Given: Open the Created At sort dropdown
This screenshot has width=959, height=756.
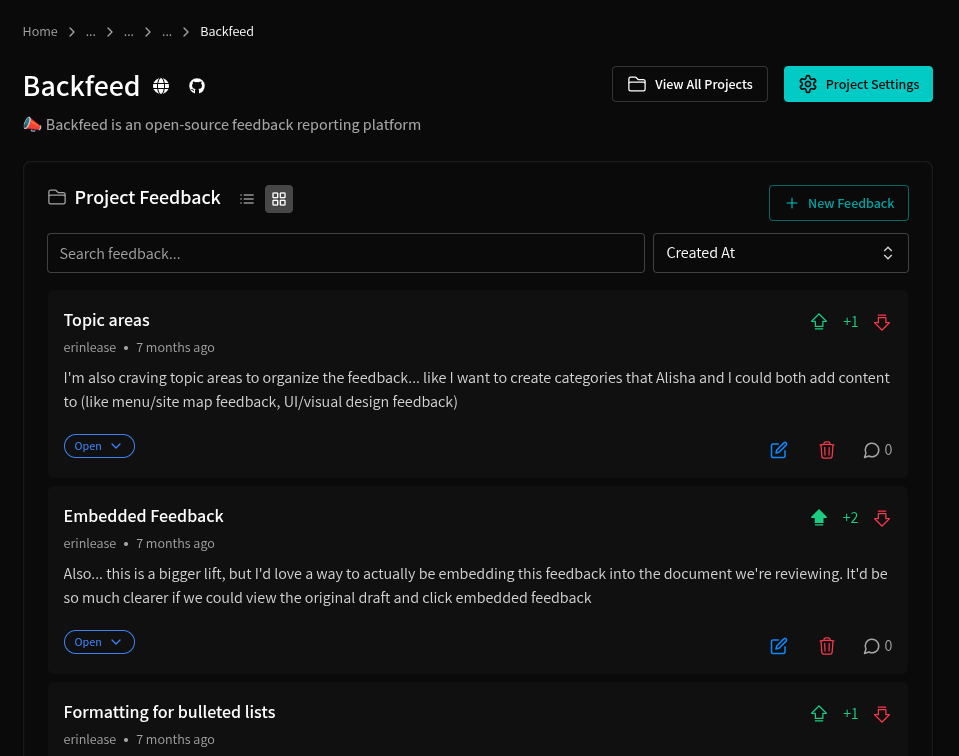Looking at the screenshot, I should [x=780, y=253].
